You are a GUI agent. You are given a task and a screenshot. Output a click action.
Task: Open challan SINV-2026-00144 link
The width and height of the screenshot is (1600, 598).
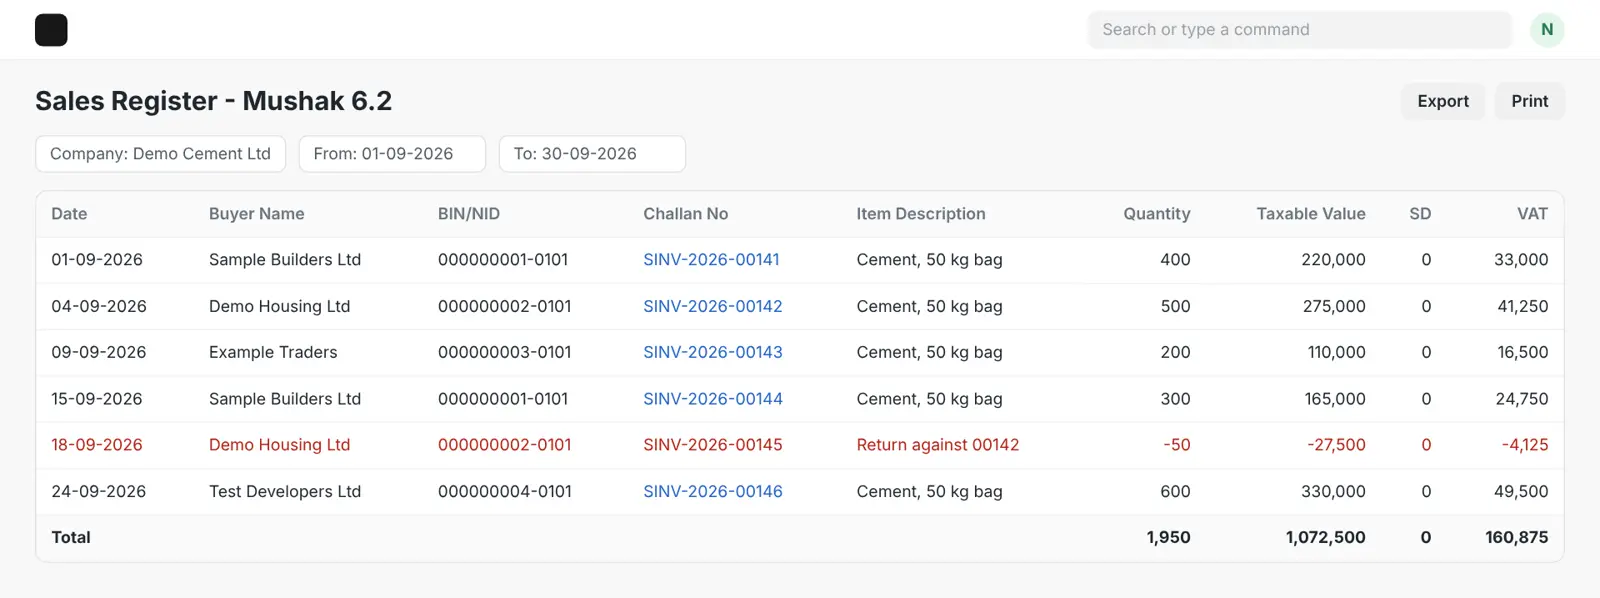[x=713, y=399]
